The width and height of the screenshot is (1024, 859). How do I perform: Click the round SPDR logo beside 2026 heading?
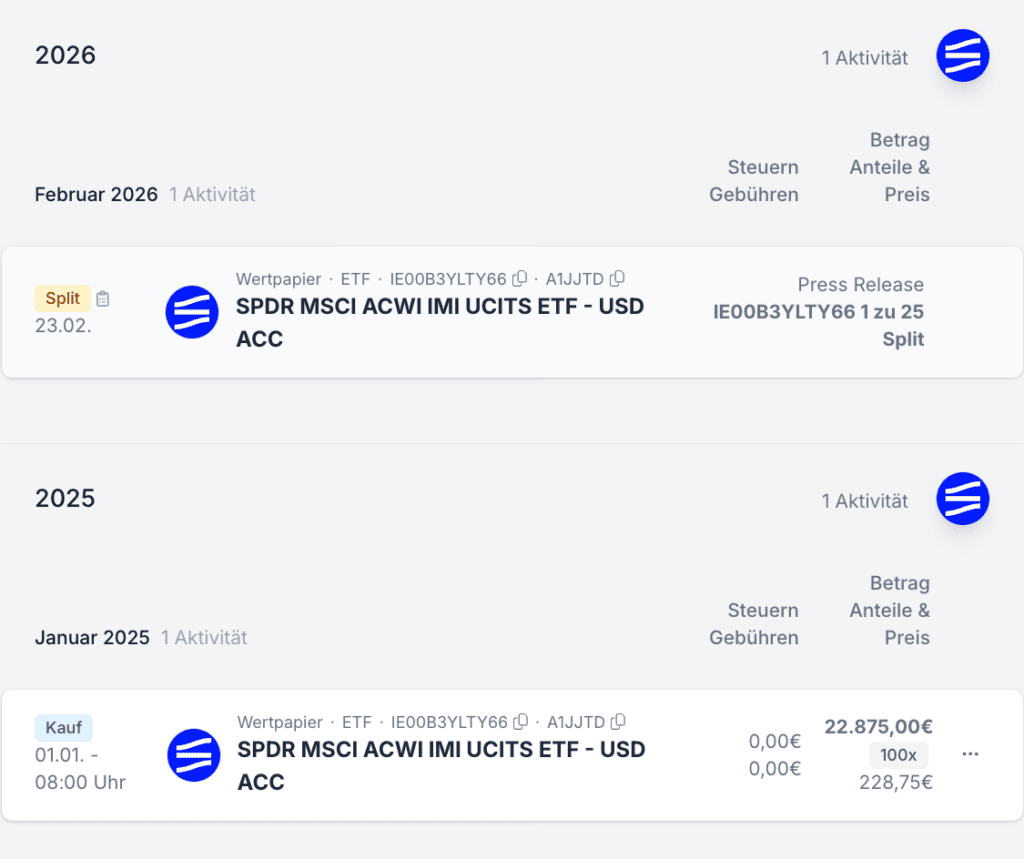click(x=962, y=56)
